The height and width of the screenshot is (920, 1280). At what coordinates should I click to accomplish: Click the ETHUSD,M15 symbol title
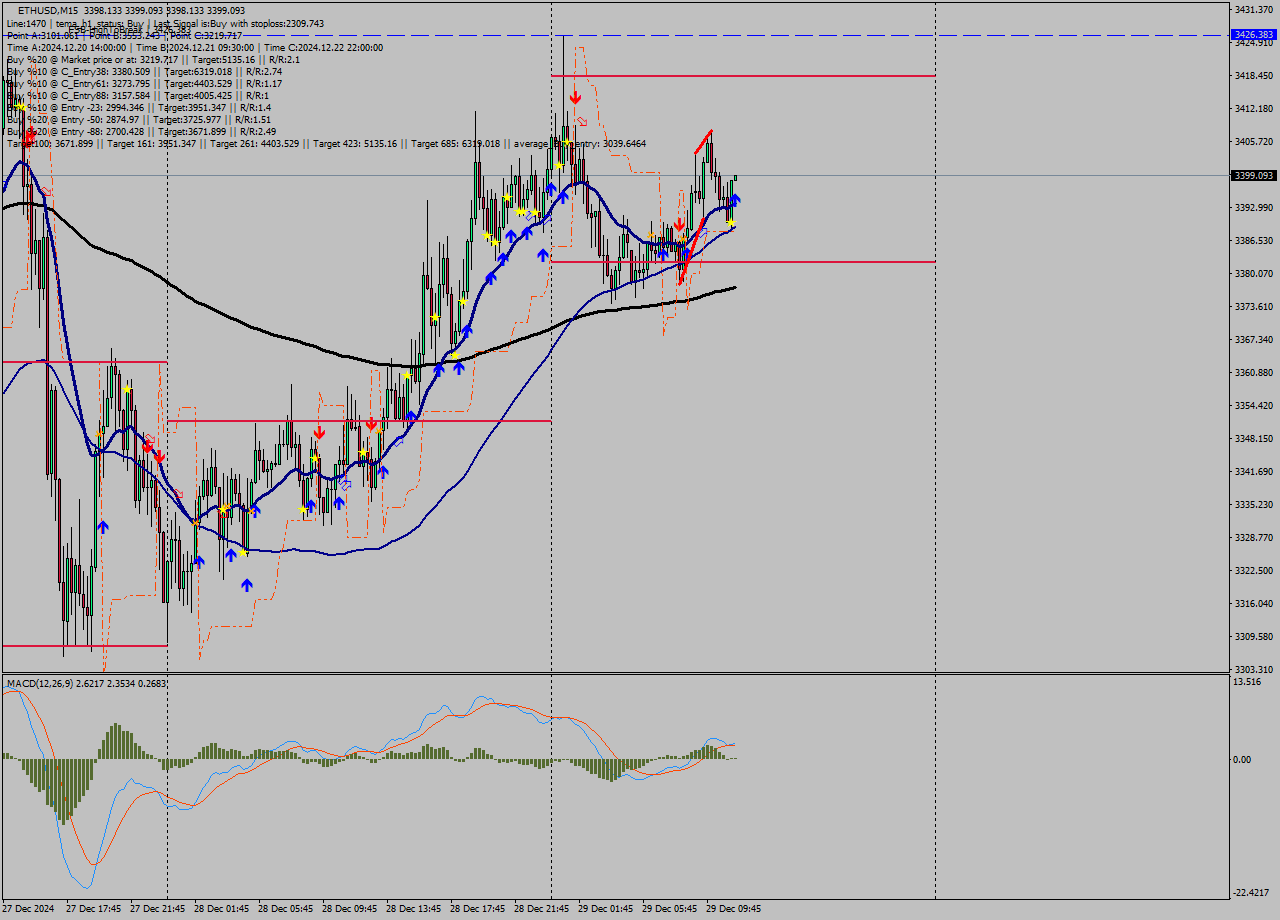click(48, 11)
